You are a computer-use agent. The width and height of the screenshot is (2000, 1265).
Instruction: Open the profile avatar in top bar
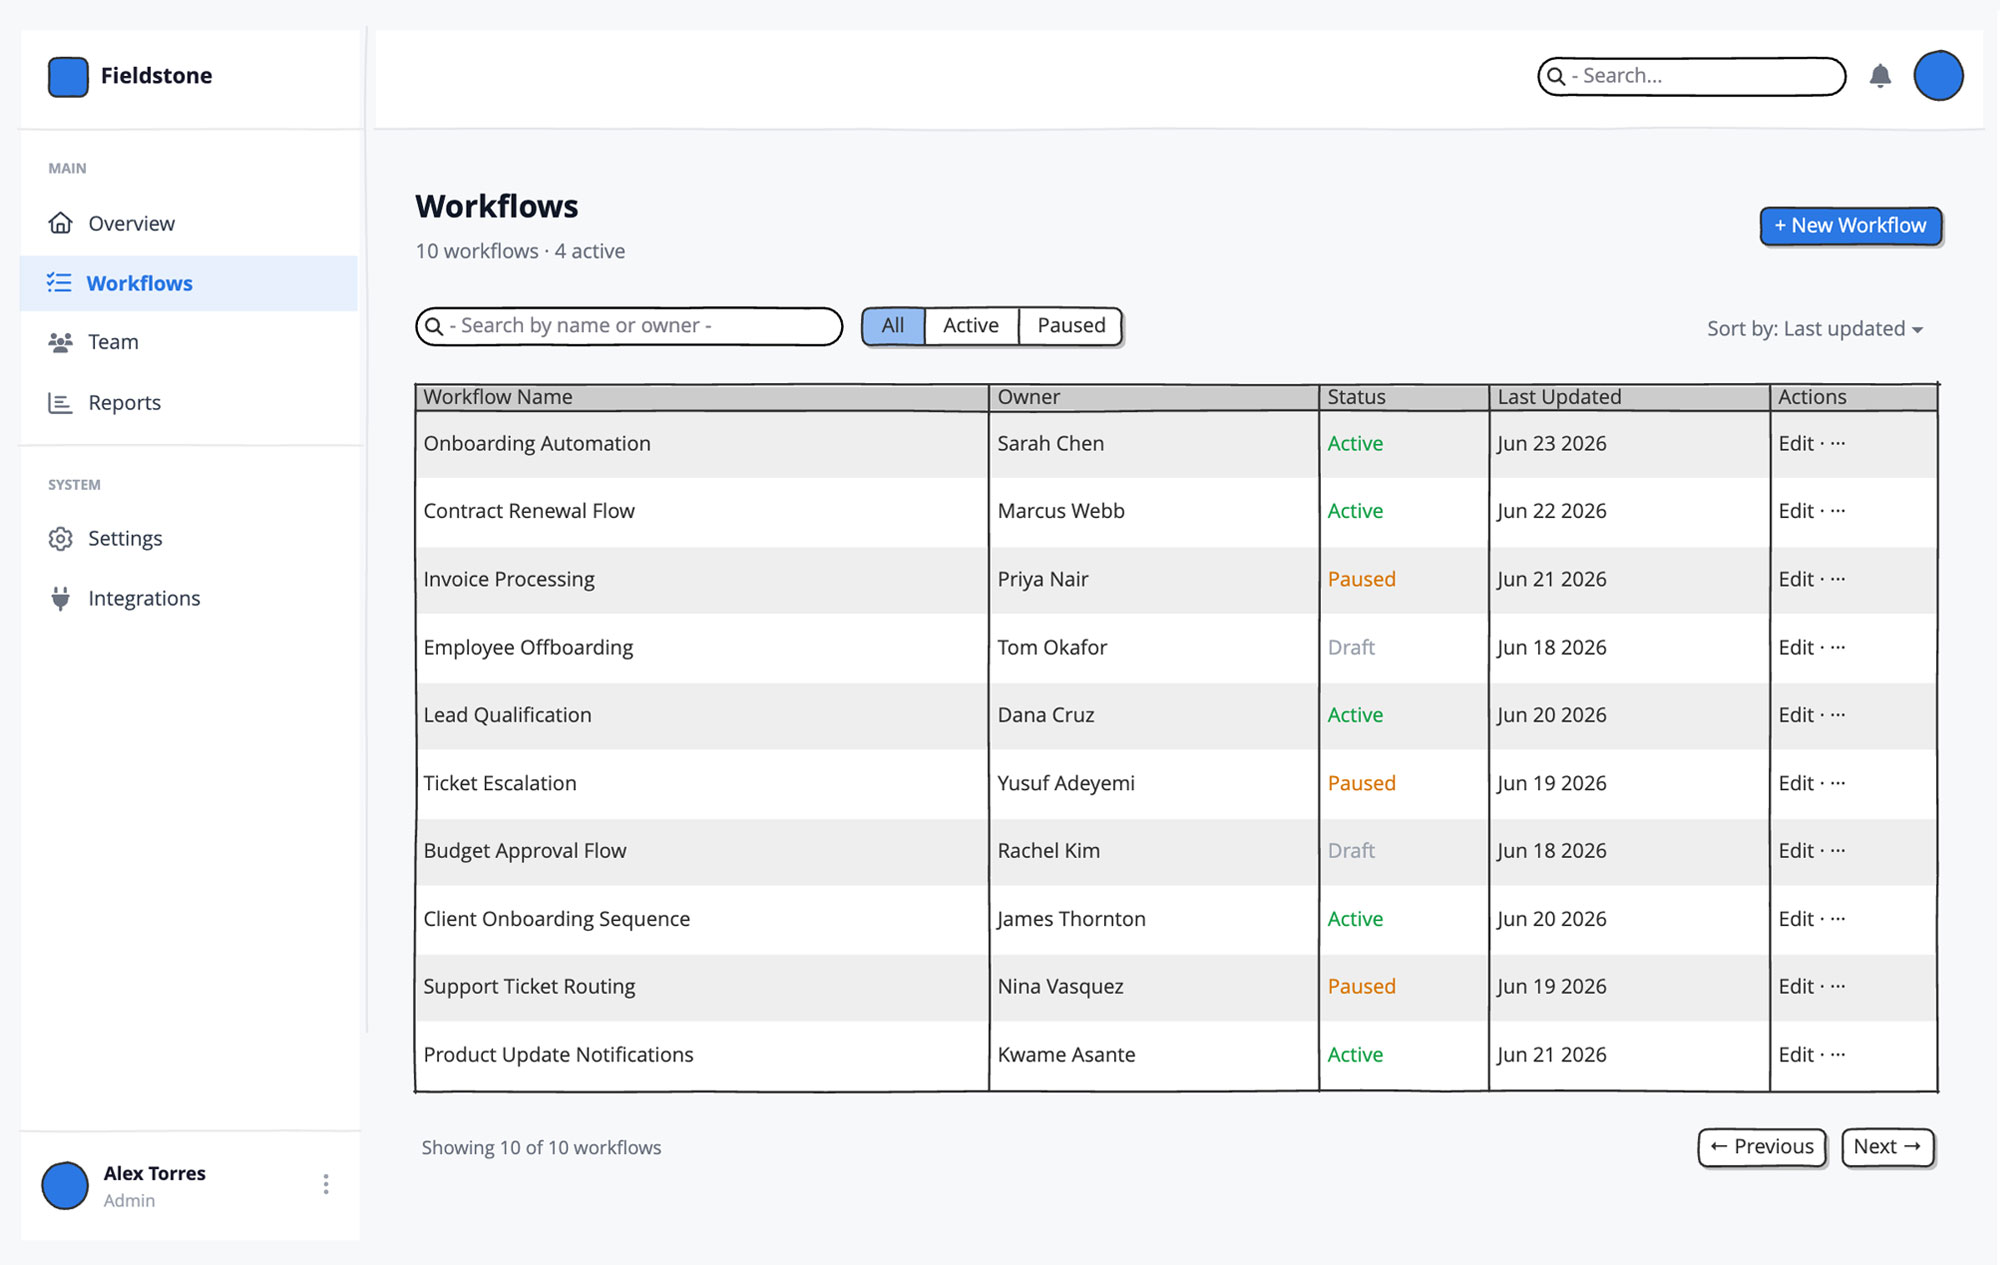pos(1938,76)
